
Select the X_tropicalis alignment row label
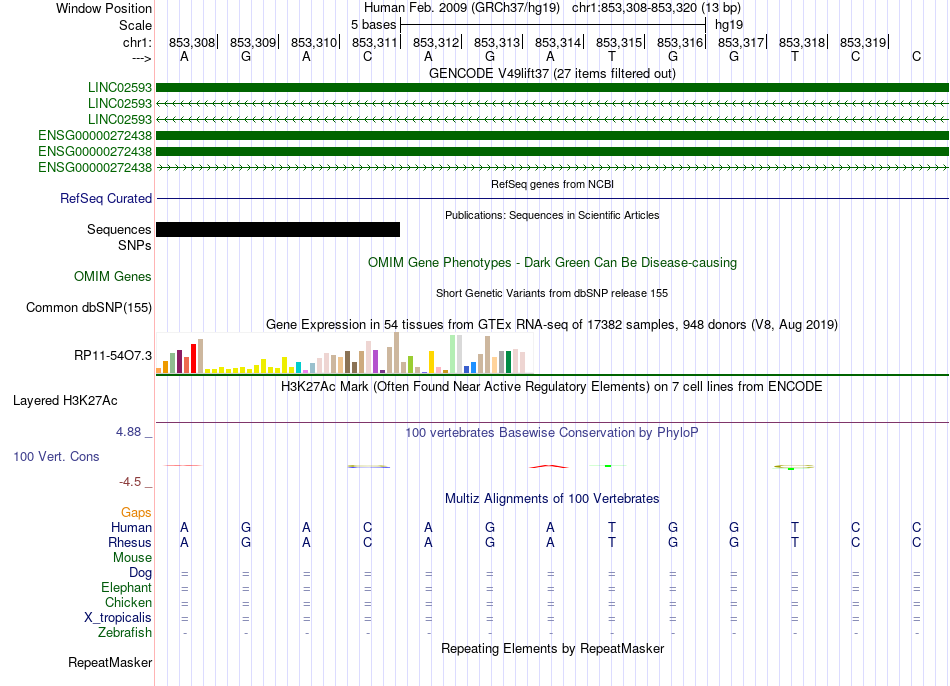tap(118, 618)
